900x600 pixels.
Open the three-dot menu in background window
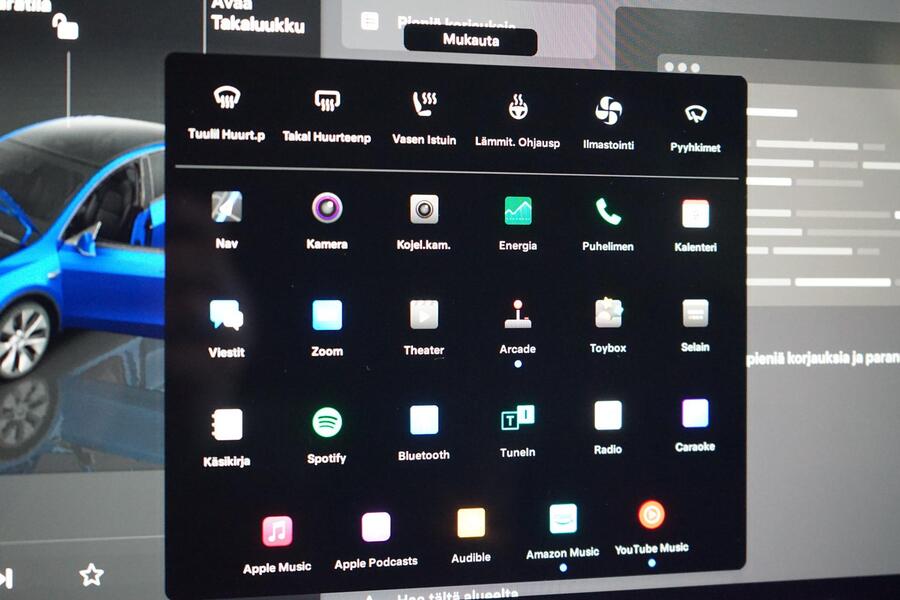click(682, 68)
